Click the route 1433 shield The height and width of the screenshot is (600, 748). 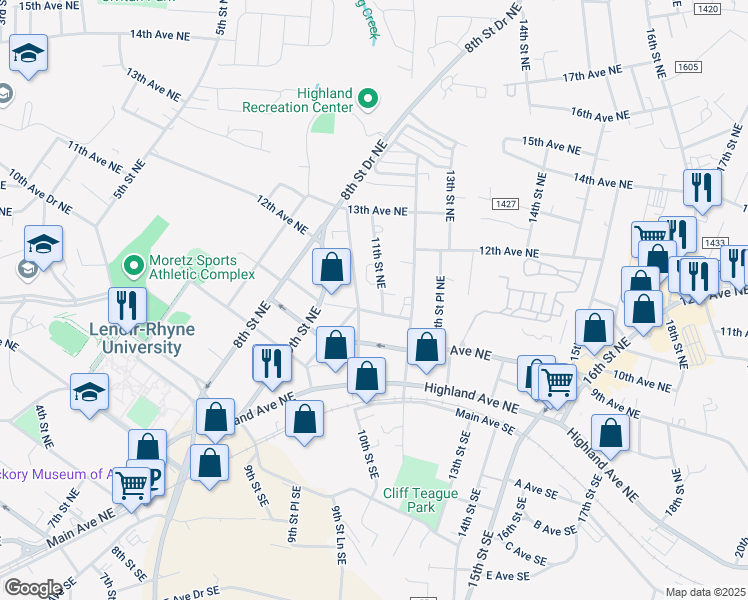pos(715,243)
